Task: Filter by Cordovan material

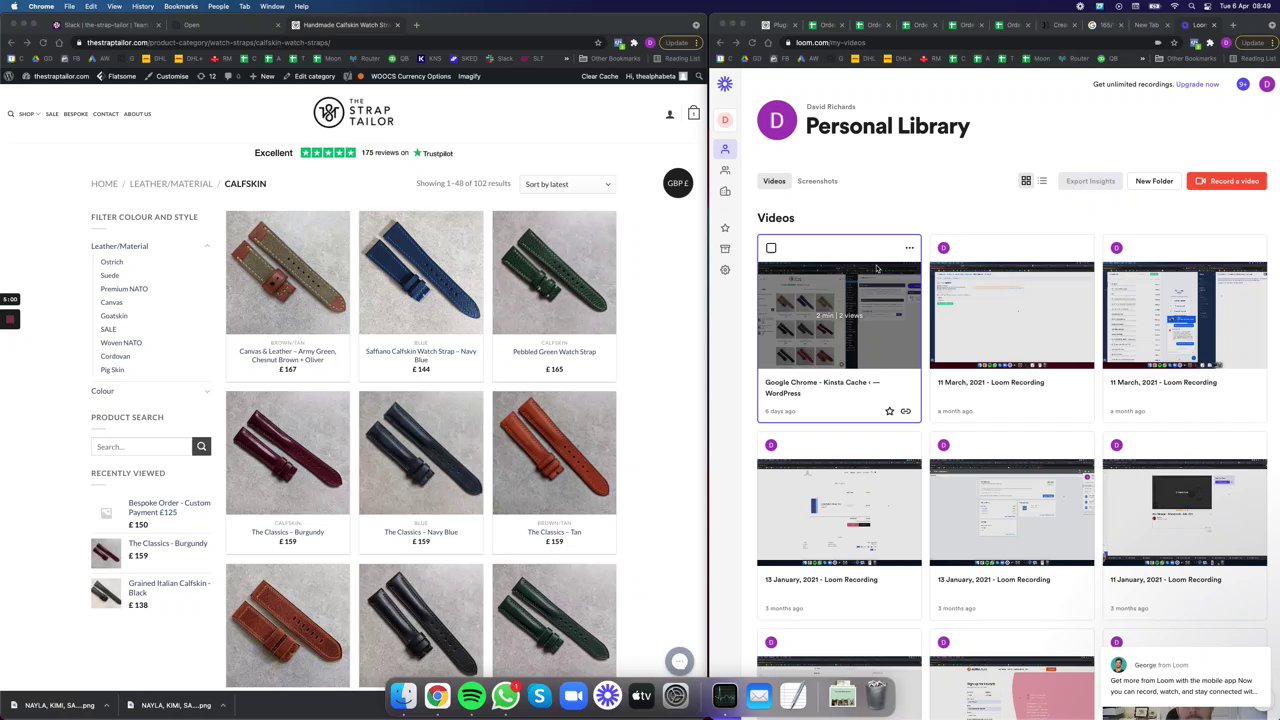Action: (115, 356)
